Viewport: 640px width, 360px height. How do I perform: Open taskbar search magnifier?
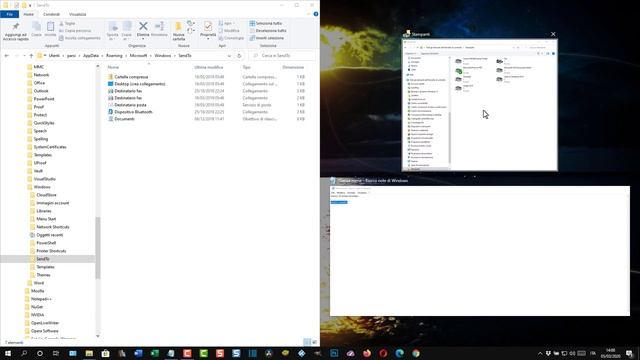(x=24, y=353)
